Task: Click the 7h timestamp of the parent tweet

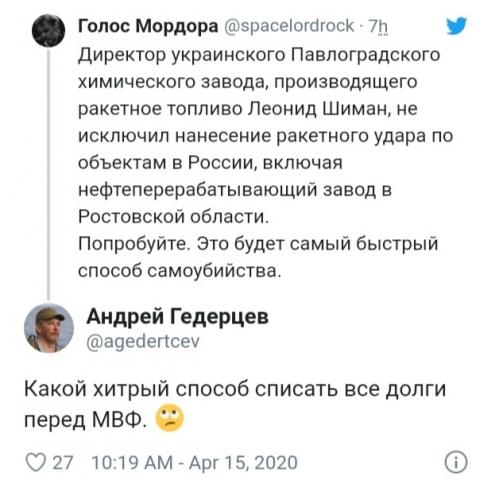Action: pos(378,26)
